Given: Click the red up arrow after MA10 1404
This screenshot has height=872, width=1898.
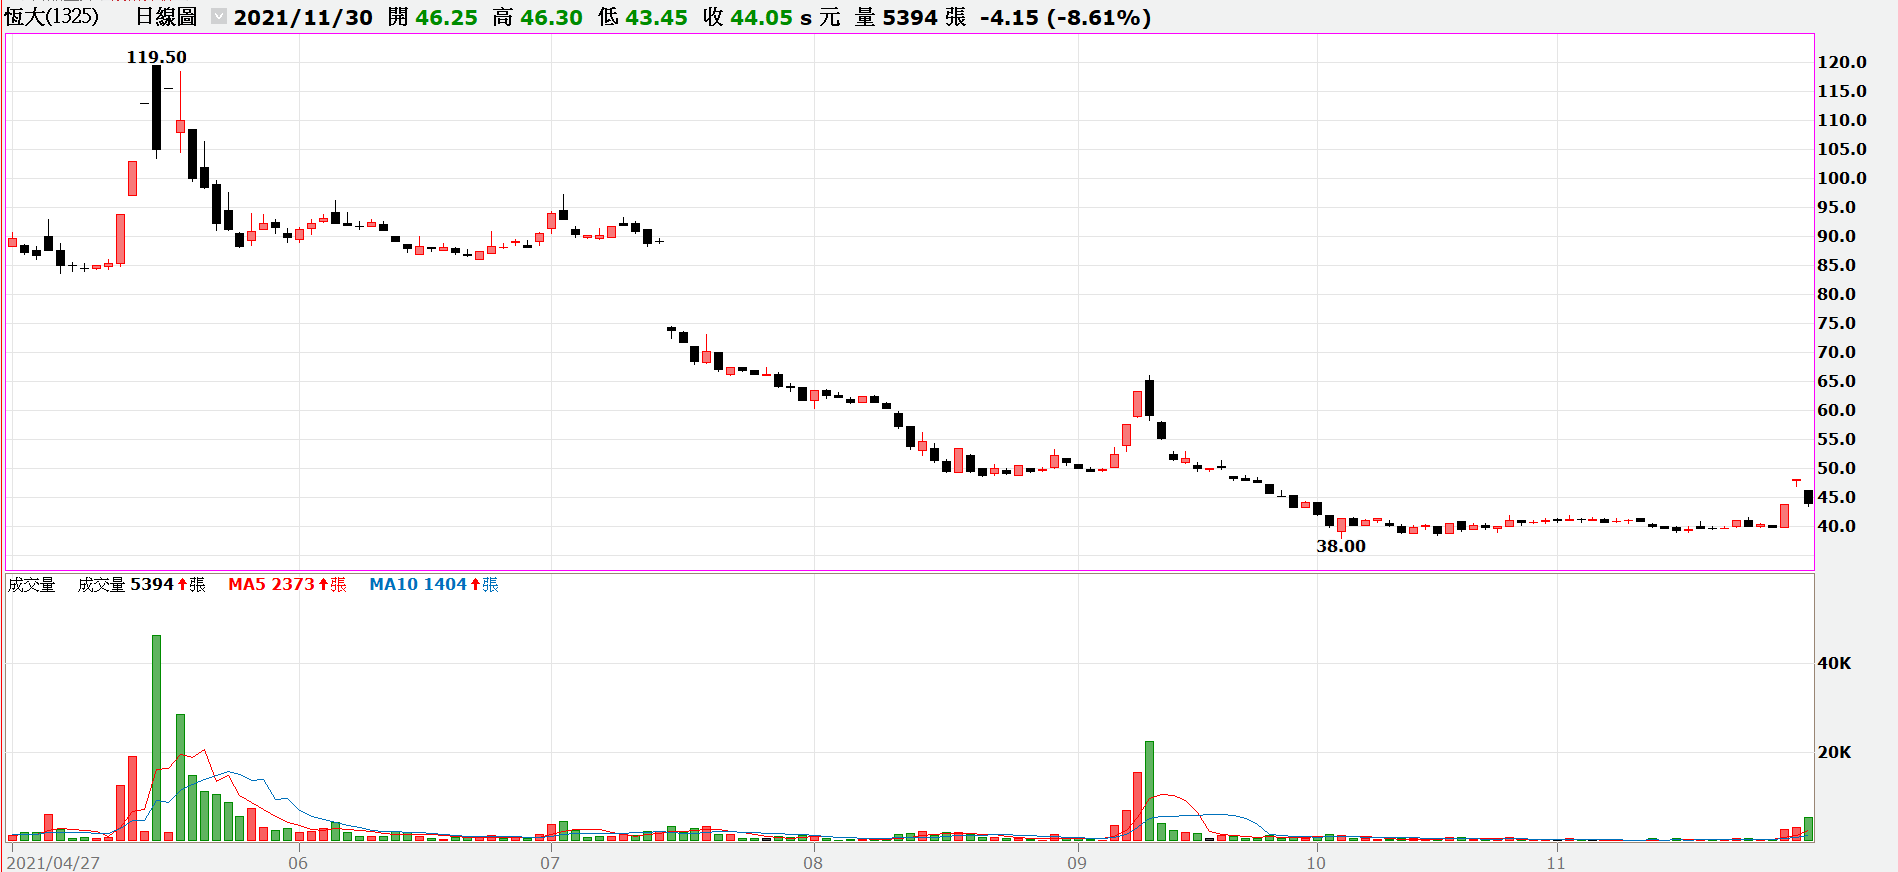Looking at the screenshot, I should pos(475,585).
